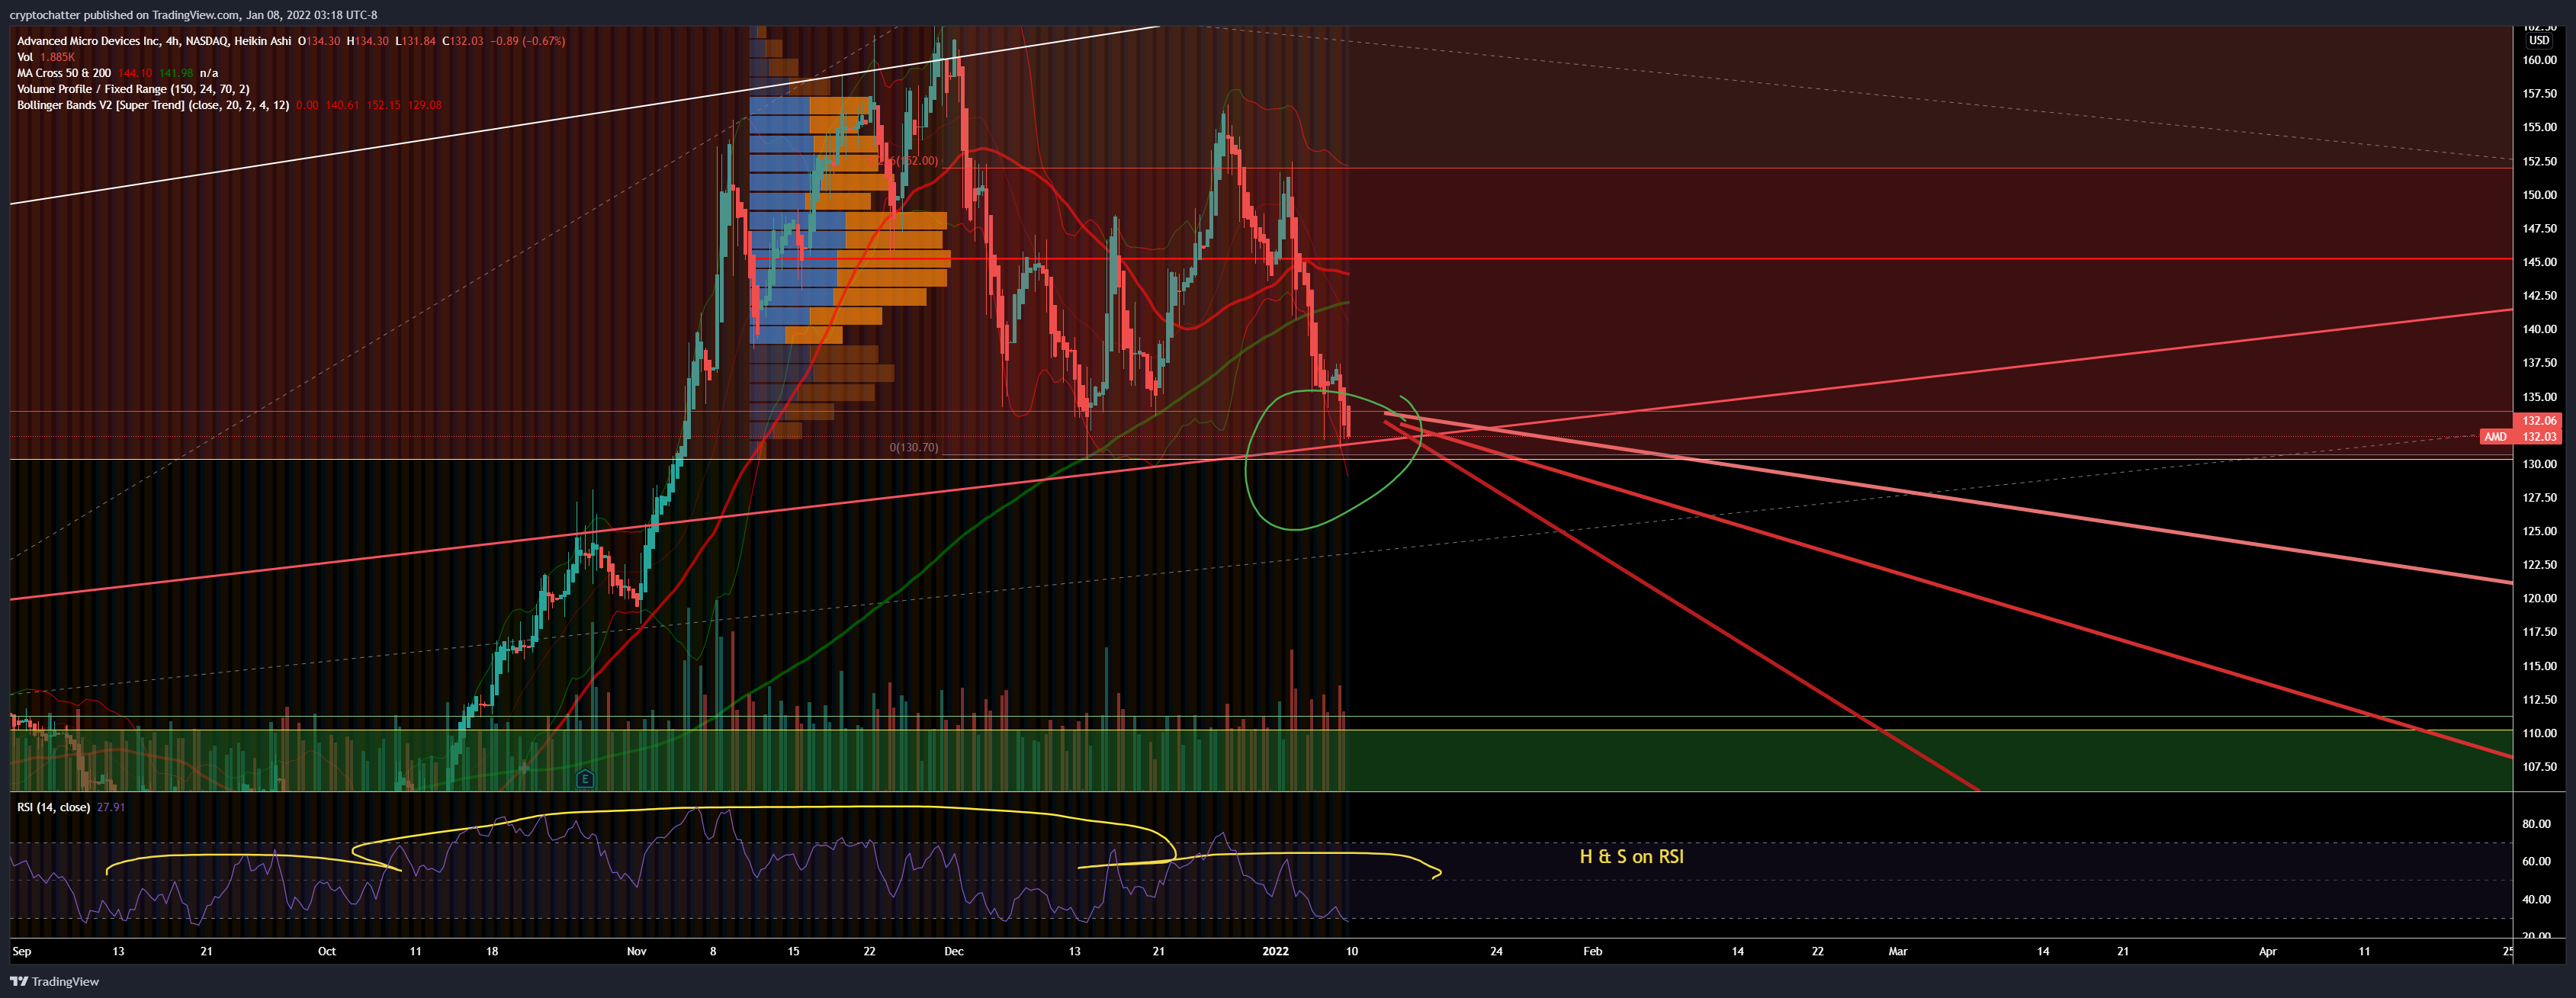Click the Nov date on time axis
Viewport: 2576px width, 998px height.
(636, 951)
